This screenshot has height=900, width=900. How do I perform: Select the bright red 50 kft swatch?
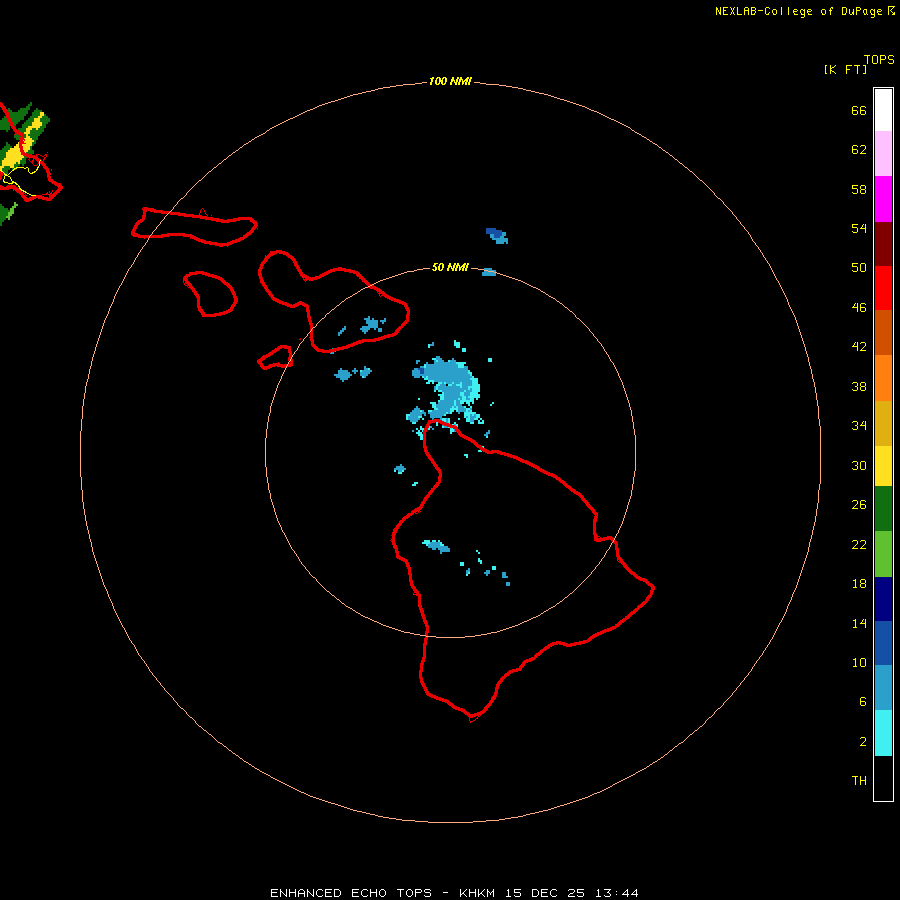(883, 288)
